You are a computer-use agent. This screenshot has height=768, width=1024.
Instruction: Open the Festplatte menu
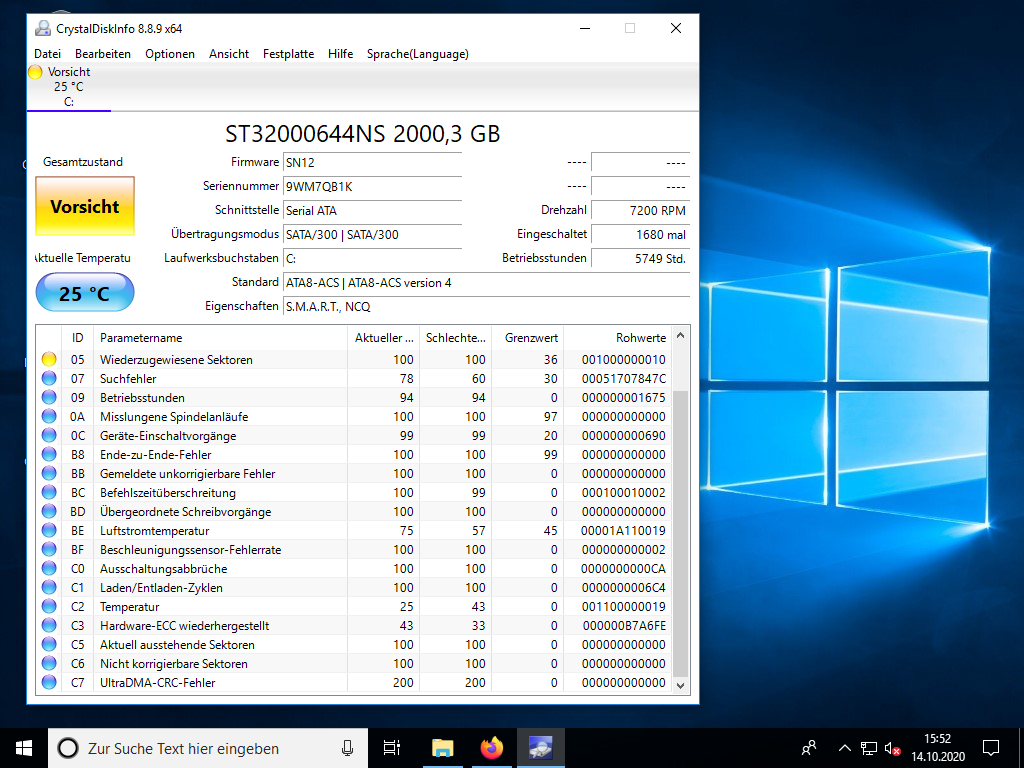click(x=288, y=54)
